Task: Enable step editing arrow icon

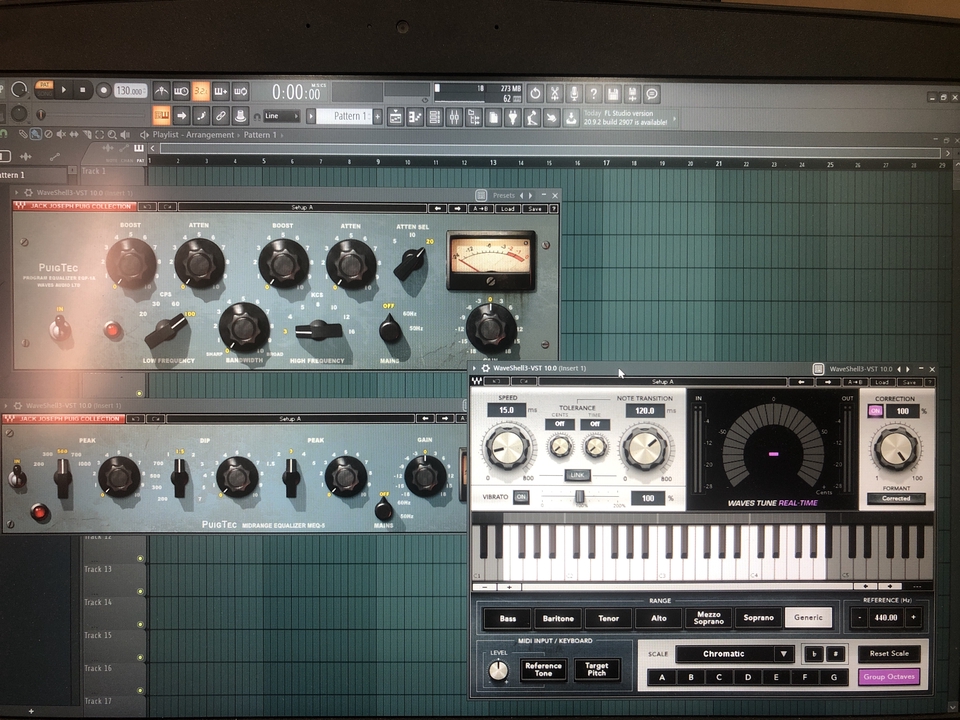Action: (181, 115)
